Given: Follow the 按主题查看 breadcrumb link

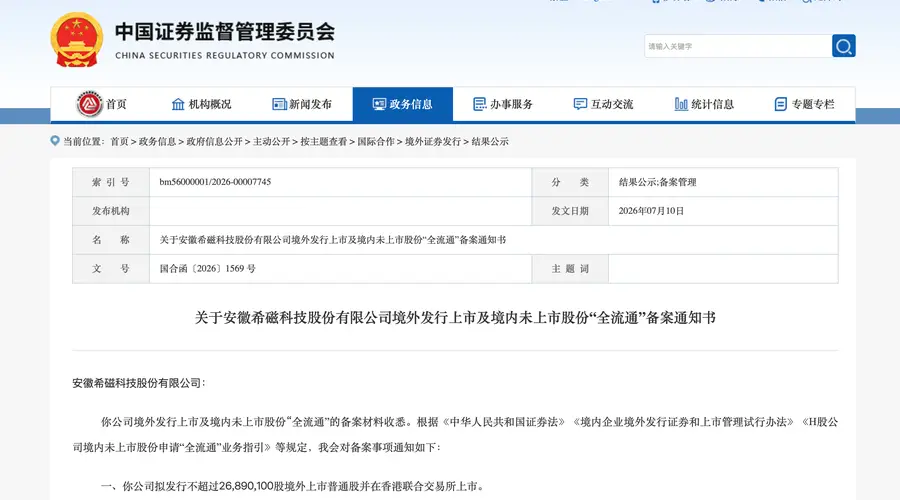Looking at the screenshot, I should pos(324,142).
